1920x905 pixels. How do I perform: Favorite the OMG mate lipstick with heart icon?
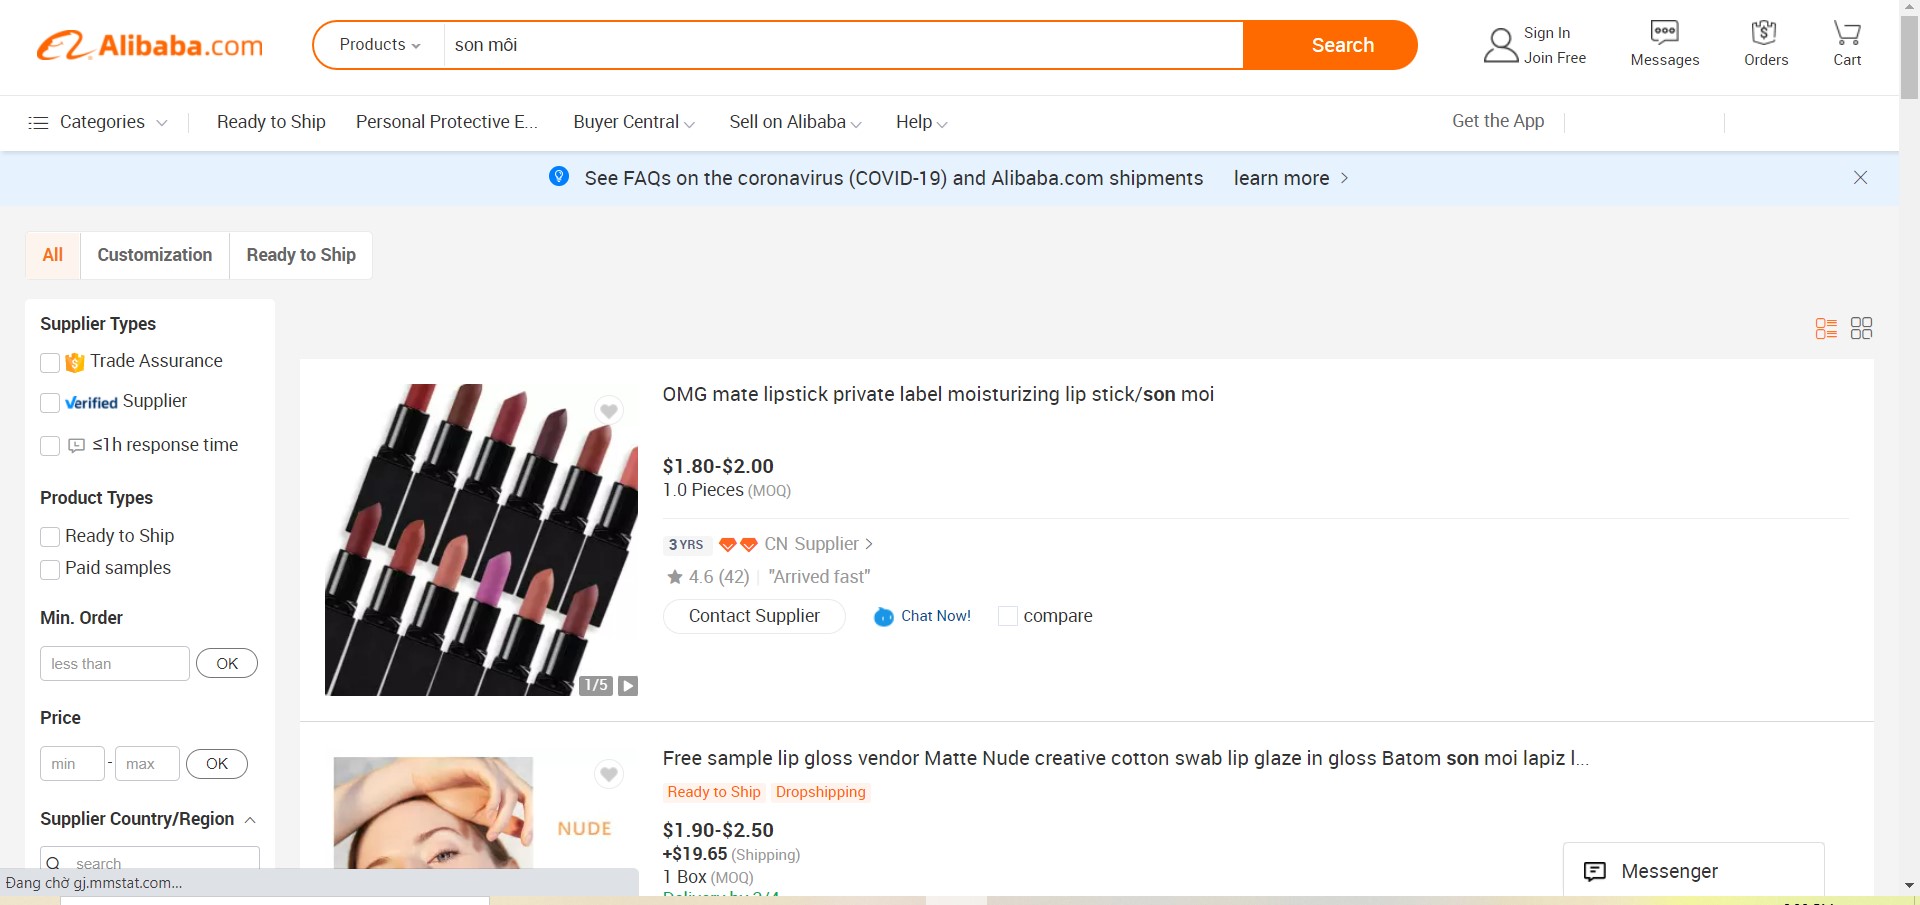pos(608,410)
